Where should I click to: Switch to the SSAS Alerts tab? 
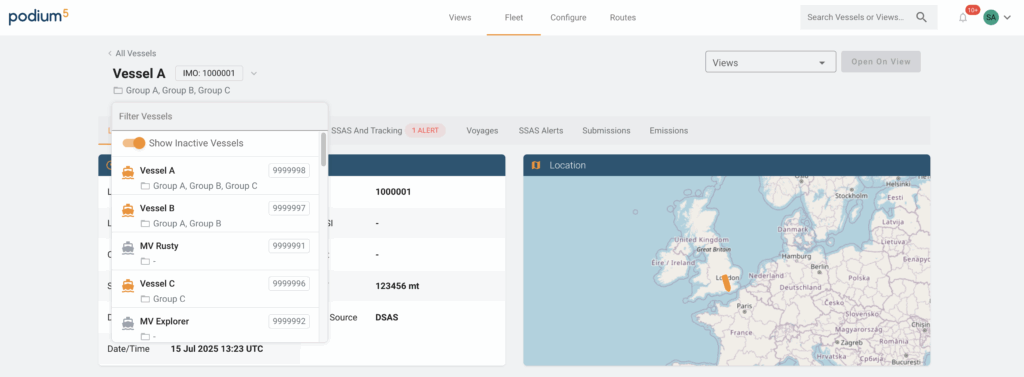coord(541,131)
